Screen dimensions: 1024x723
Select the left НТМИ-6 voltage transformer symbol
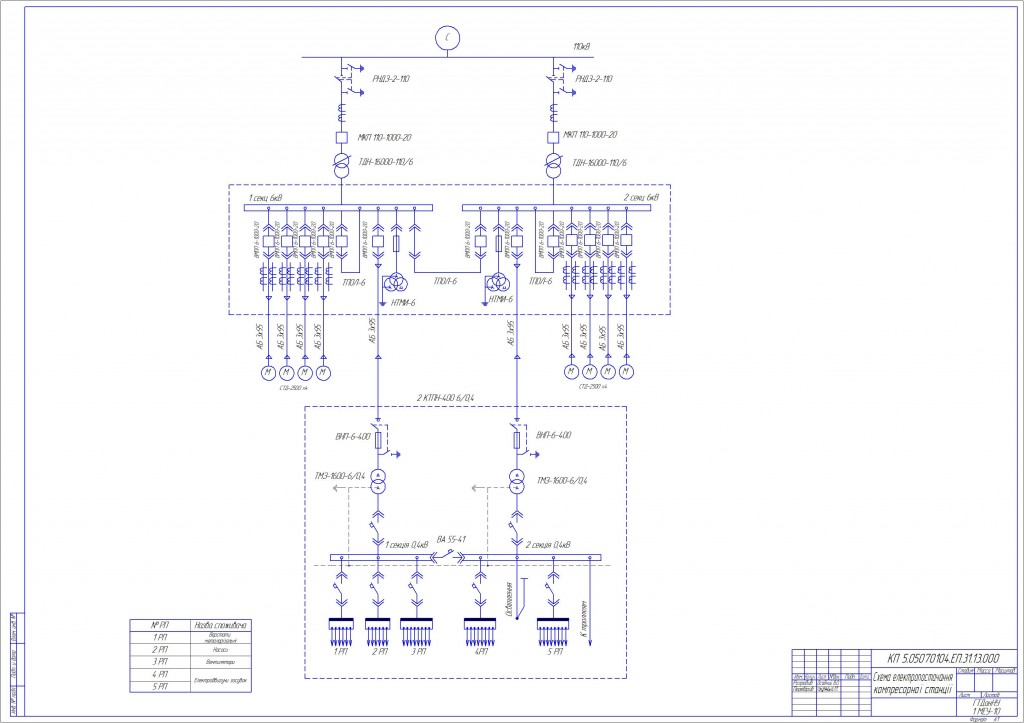[x=396, y=283]
